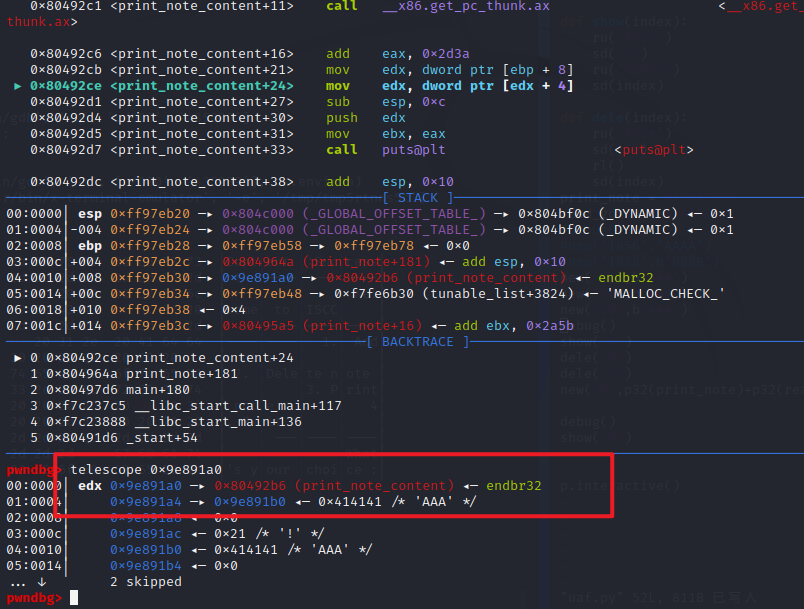Click telescope pointer 0x9e891b0 in row 01
This screenshot has width=804, height=609.
(250, 501)
